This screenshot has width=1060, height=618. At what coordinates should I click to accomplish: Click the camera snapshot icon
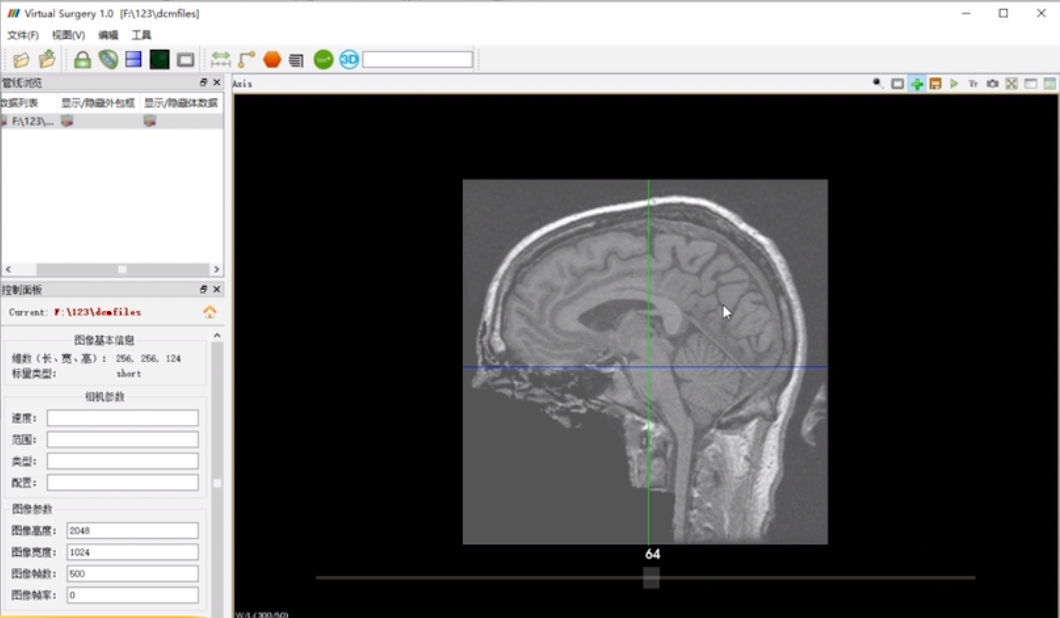(992, 84)
